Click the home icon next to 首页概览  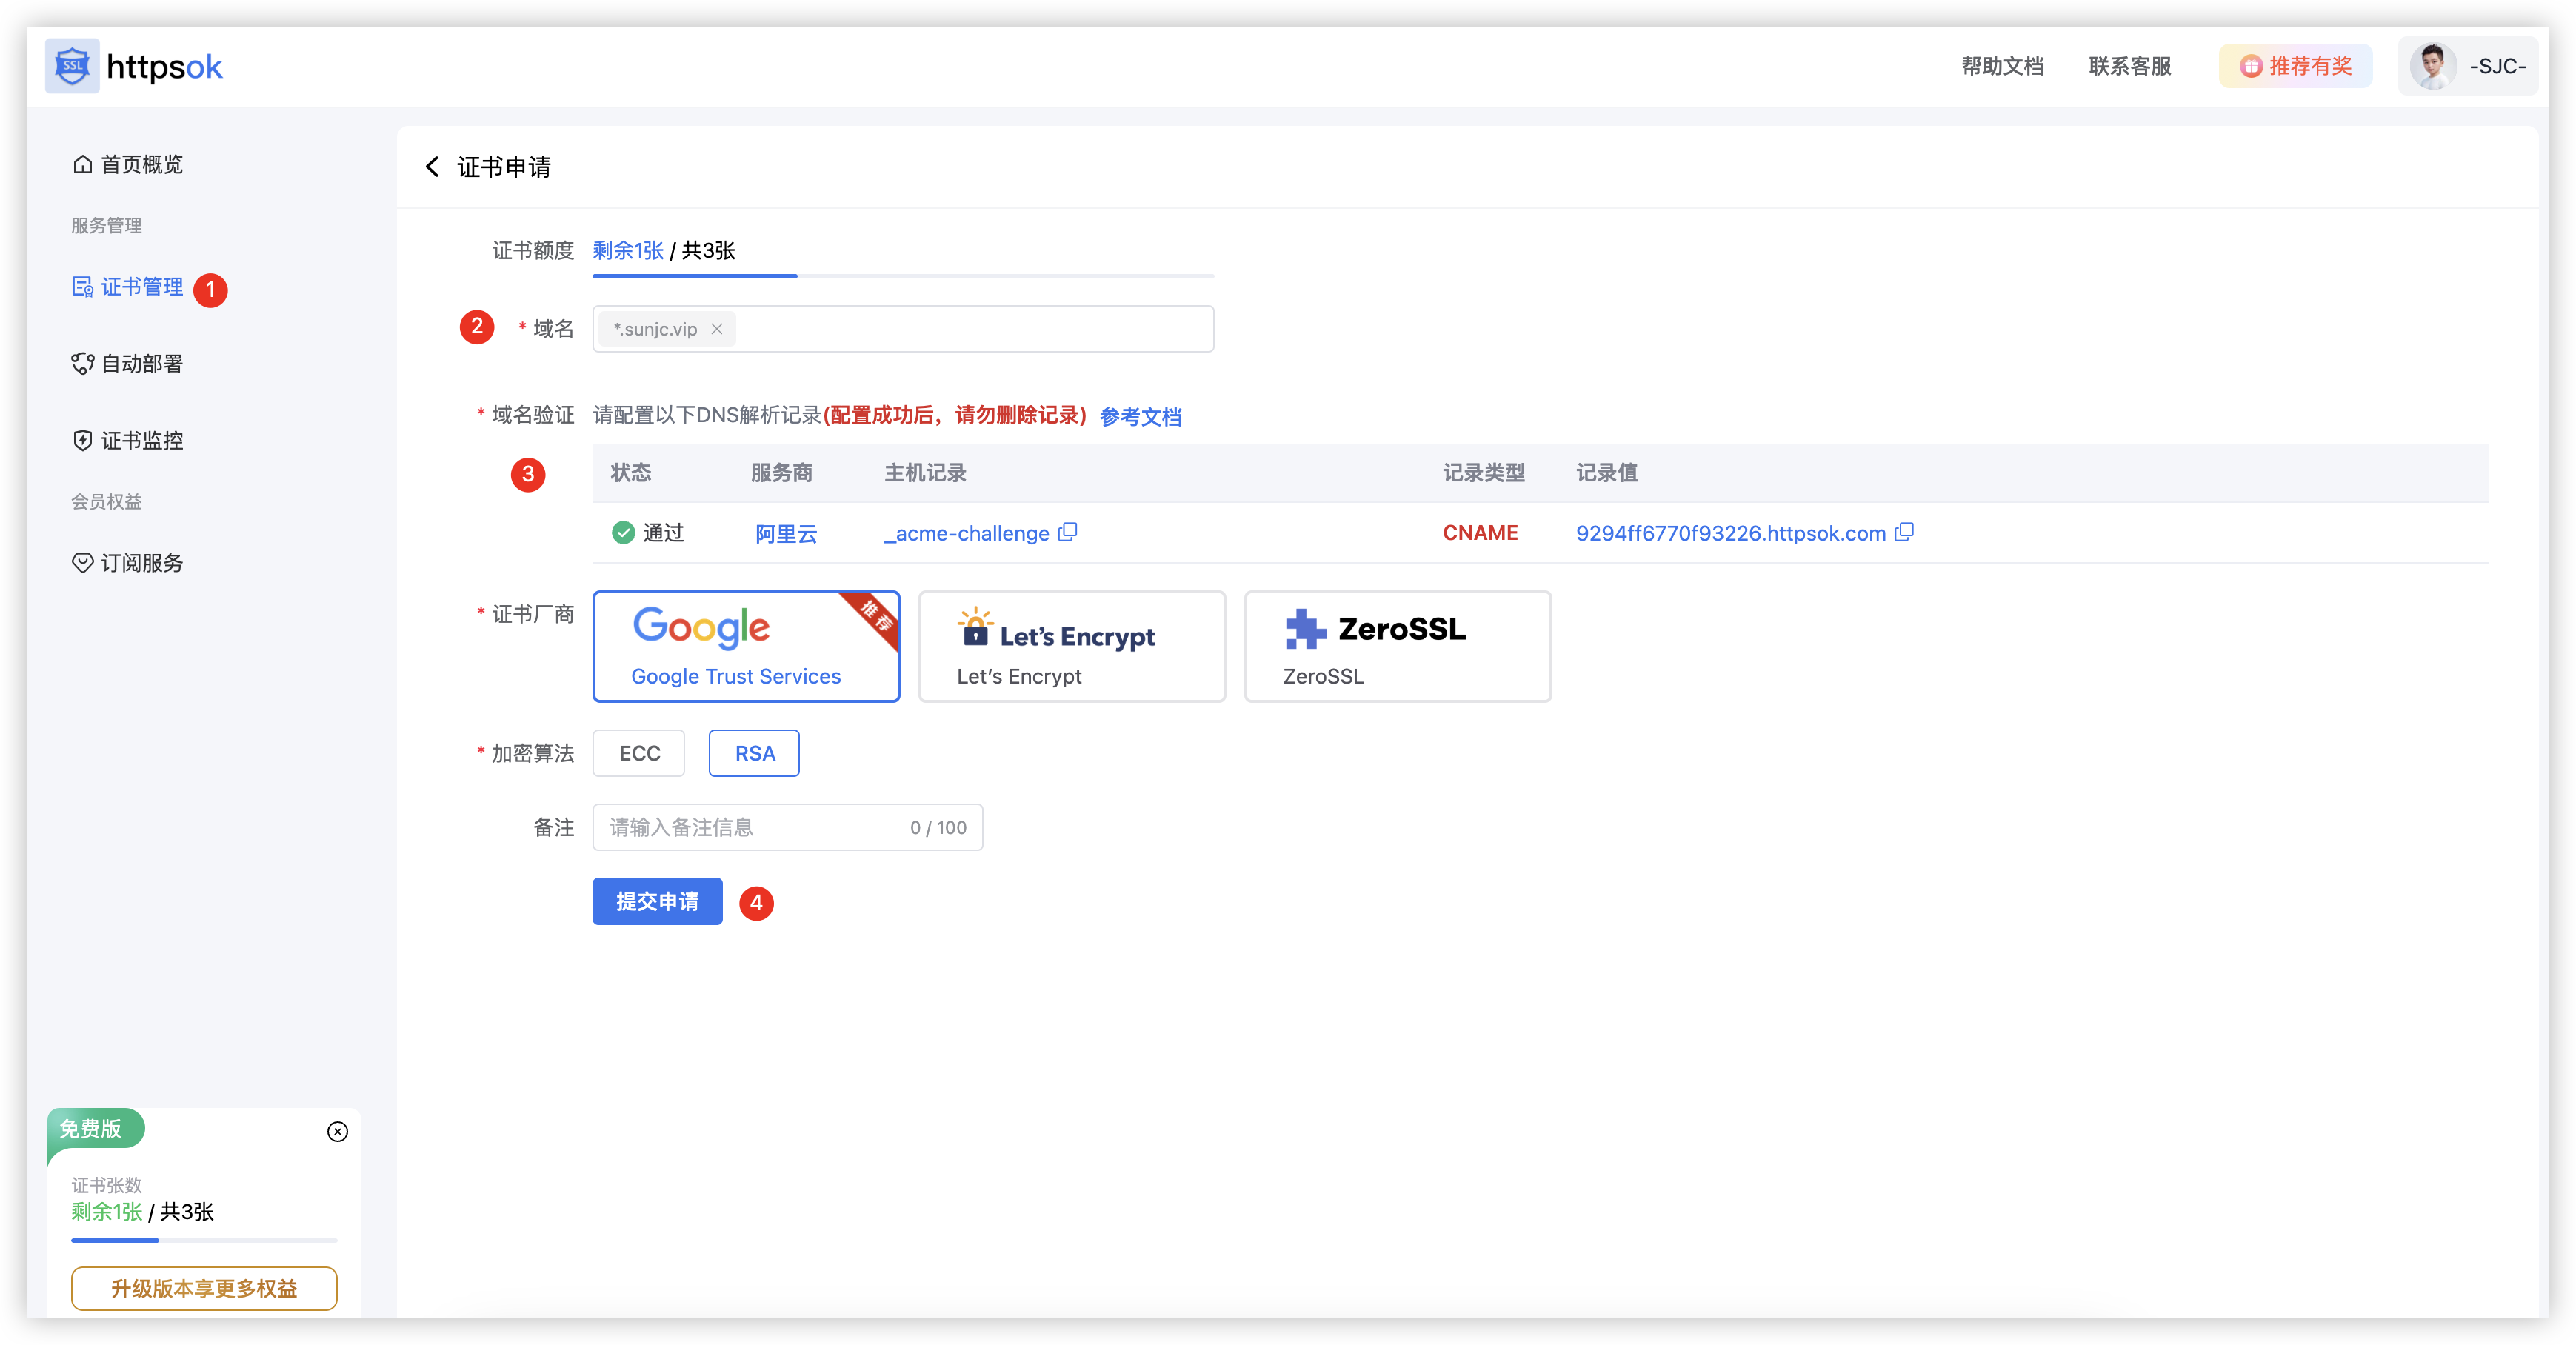coord(82,164)
